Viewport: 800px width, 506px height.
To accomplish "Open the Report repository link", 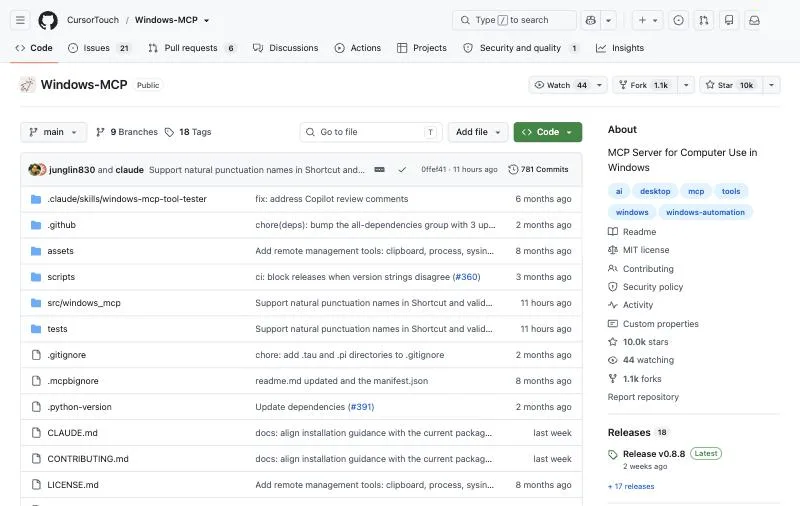I will 643,397.
